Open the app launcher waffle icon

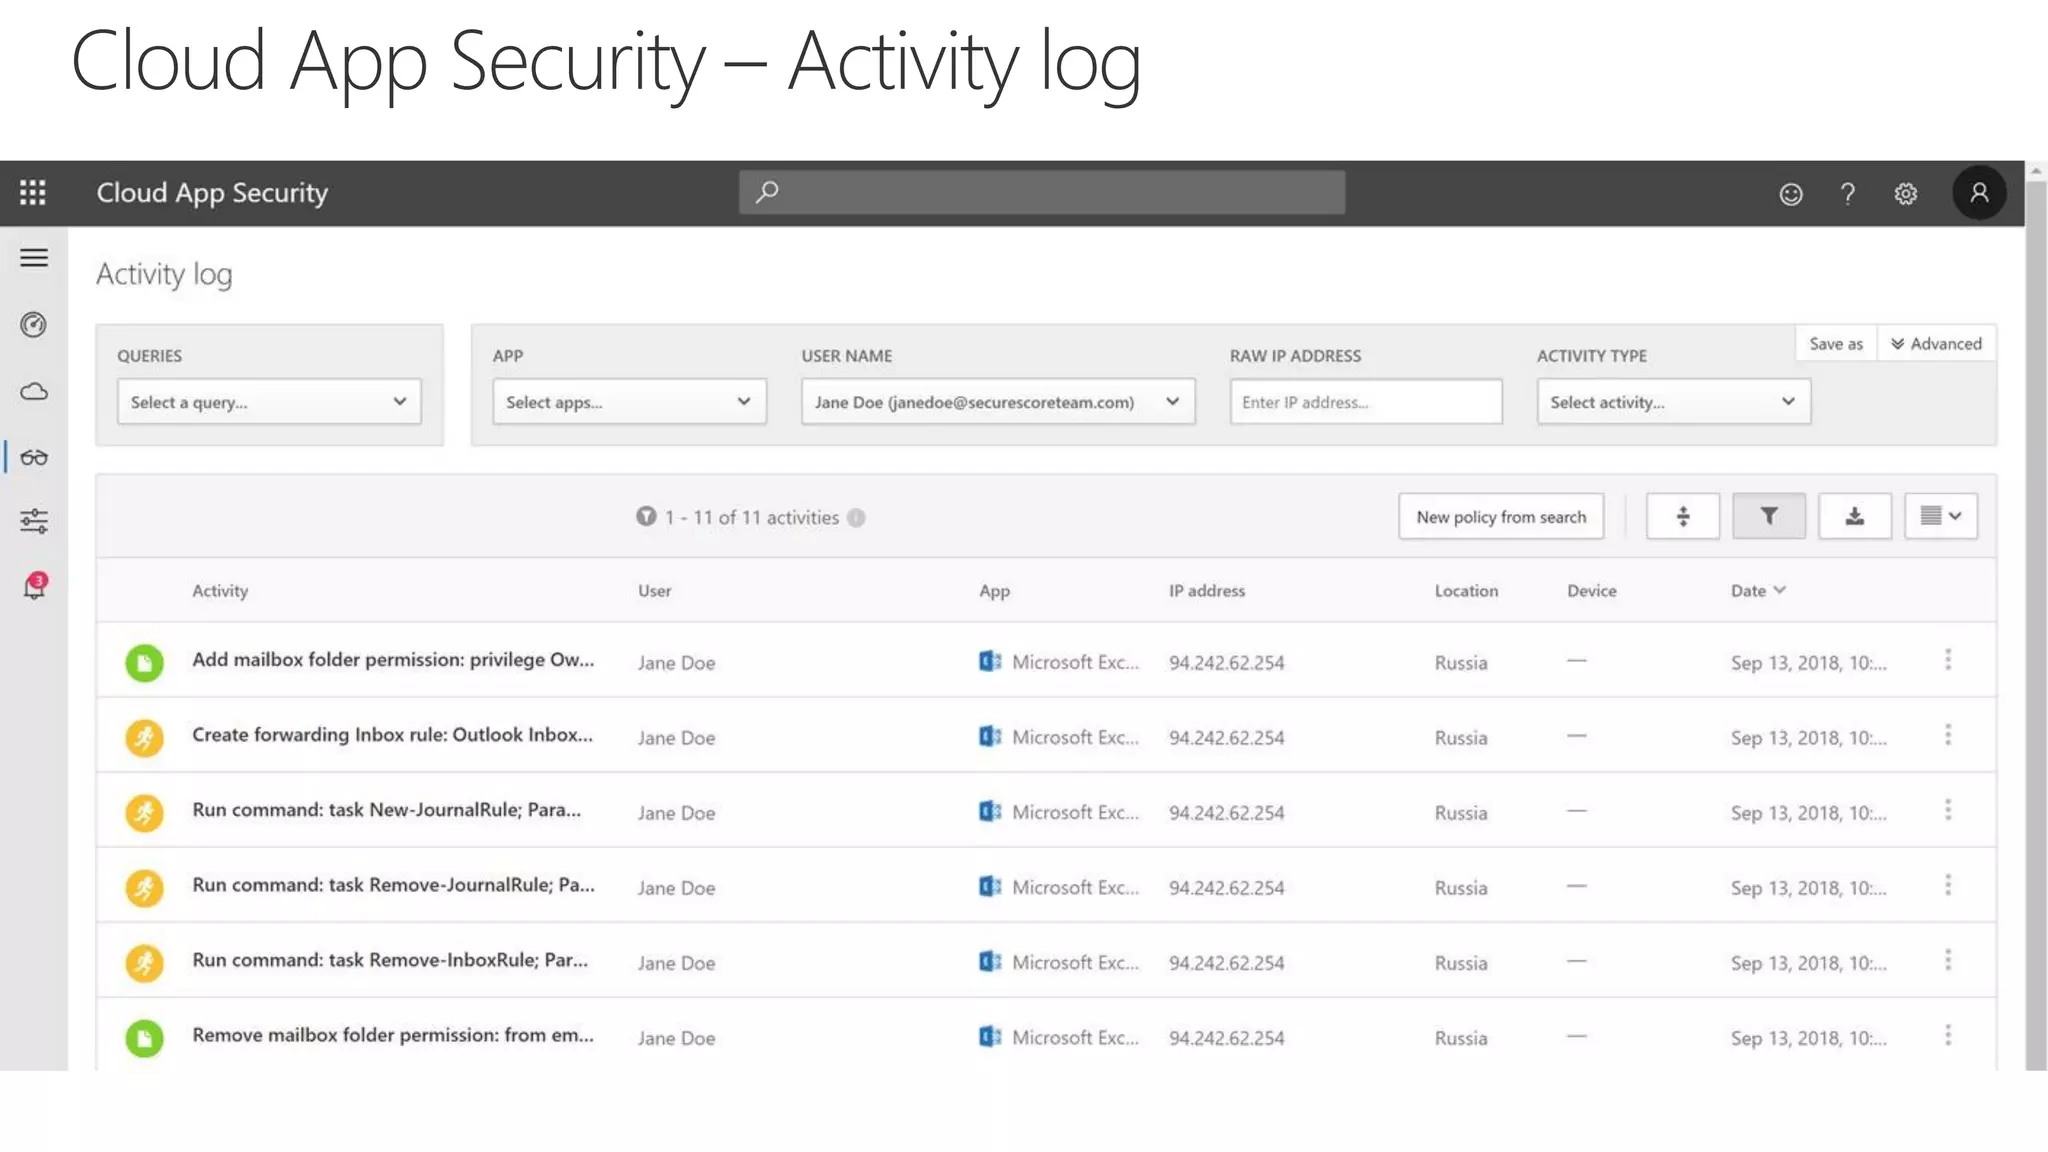33,193
